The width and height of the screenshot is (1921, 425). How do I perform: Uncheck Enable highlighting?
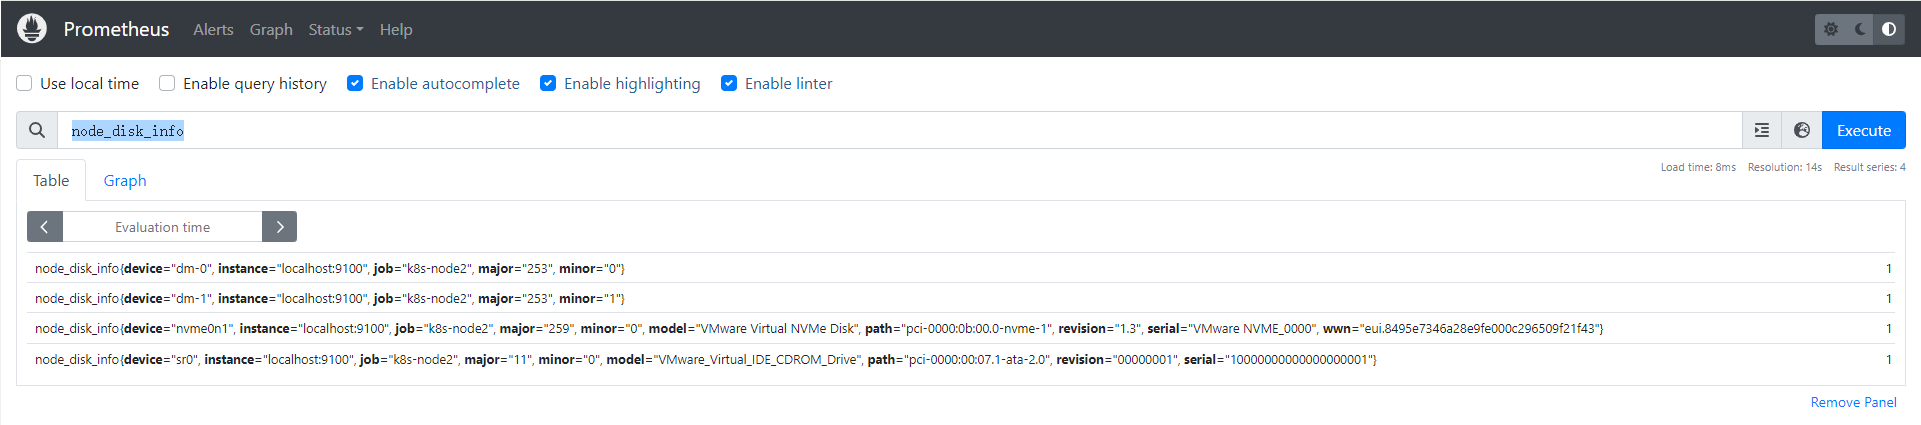pyautogui.click(x=548, y=83)
